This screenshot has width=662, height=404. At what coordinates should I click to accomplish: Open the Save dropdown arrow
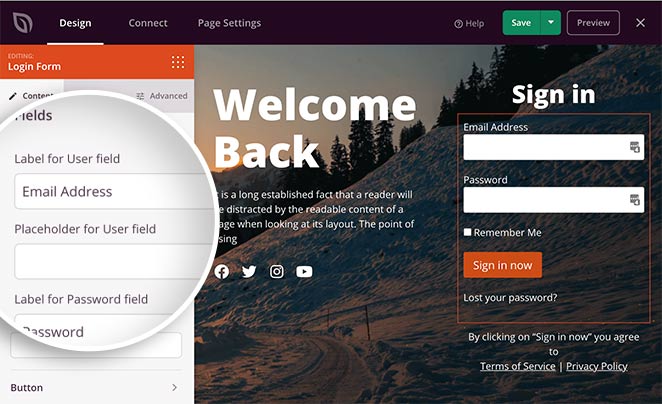(551, 22)
